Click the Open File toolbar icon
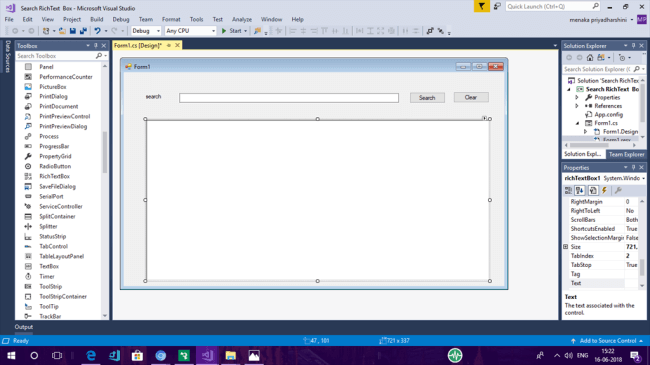 pyautogui.click(x=62, y=31)
